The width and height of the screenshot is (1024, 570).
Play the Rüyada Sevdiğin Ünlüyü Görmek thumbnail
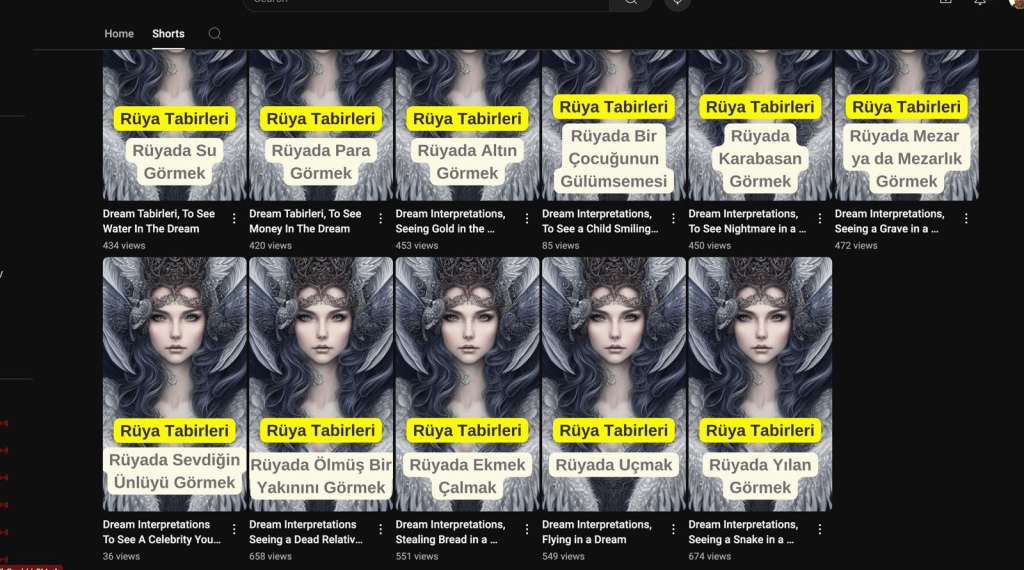[174, 384]
